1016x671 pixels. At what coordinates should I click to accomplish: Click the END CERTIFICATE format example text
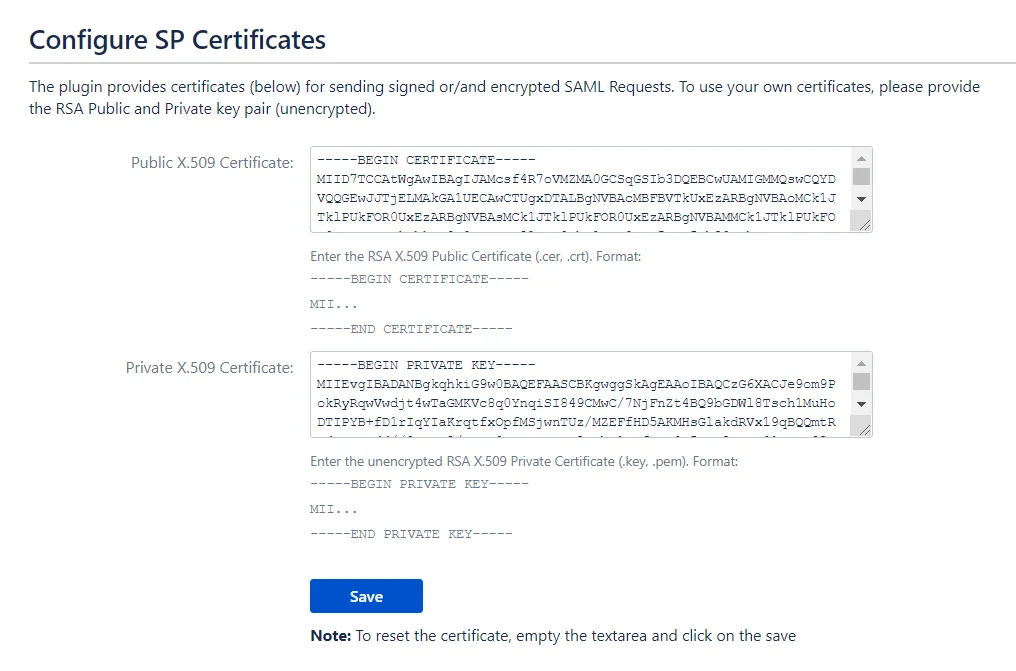tap(411, 329)
